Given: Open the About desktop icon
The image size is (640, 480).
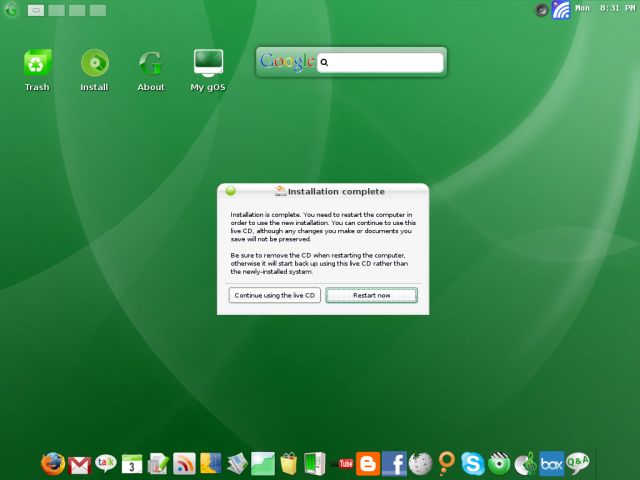Looking at the screenshot, I should pyautogui.click(x=151, y=66).
